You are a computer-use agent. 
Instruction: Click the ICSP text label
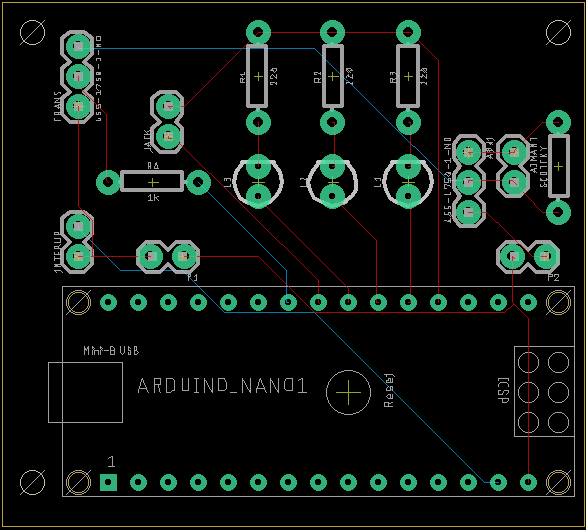pyautogui.click(x=504, y=390)
